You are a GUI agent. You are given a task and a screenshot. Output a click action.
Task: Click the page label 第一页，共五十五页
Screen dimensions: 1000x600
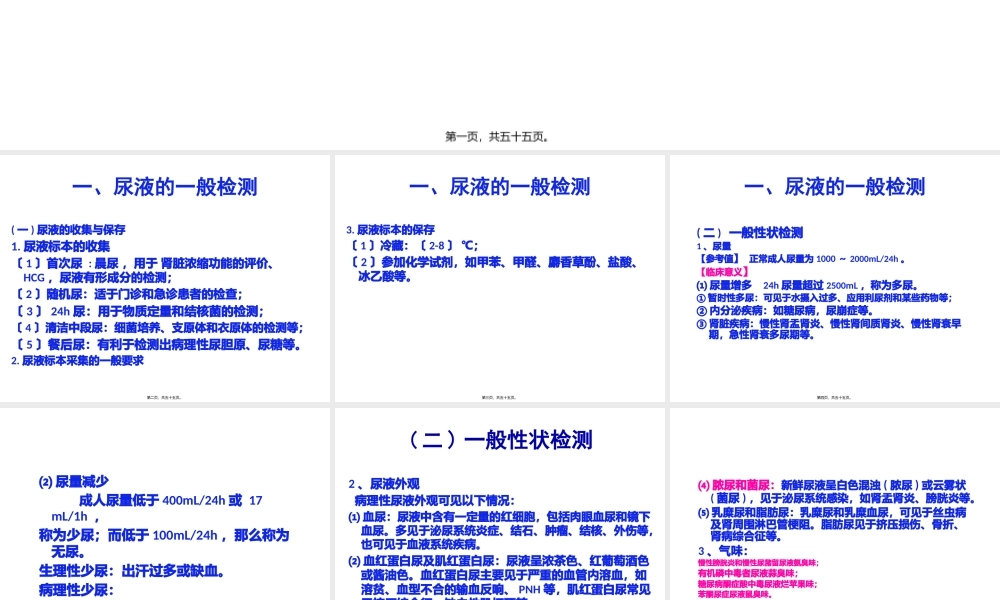pyautogui.click(x=499, y=136)
